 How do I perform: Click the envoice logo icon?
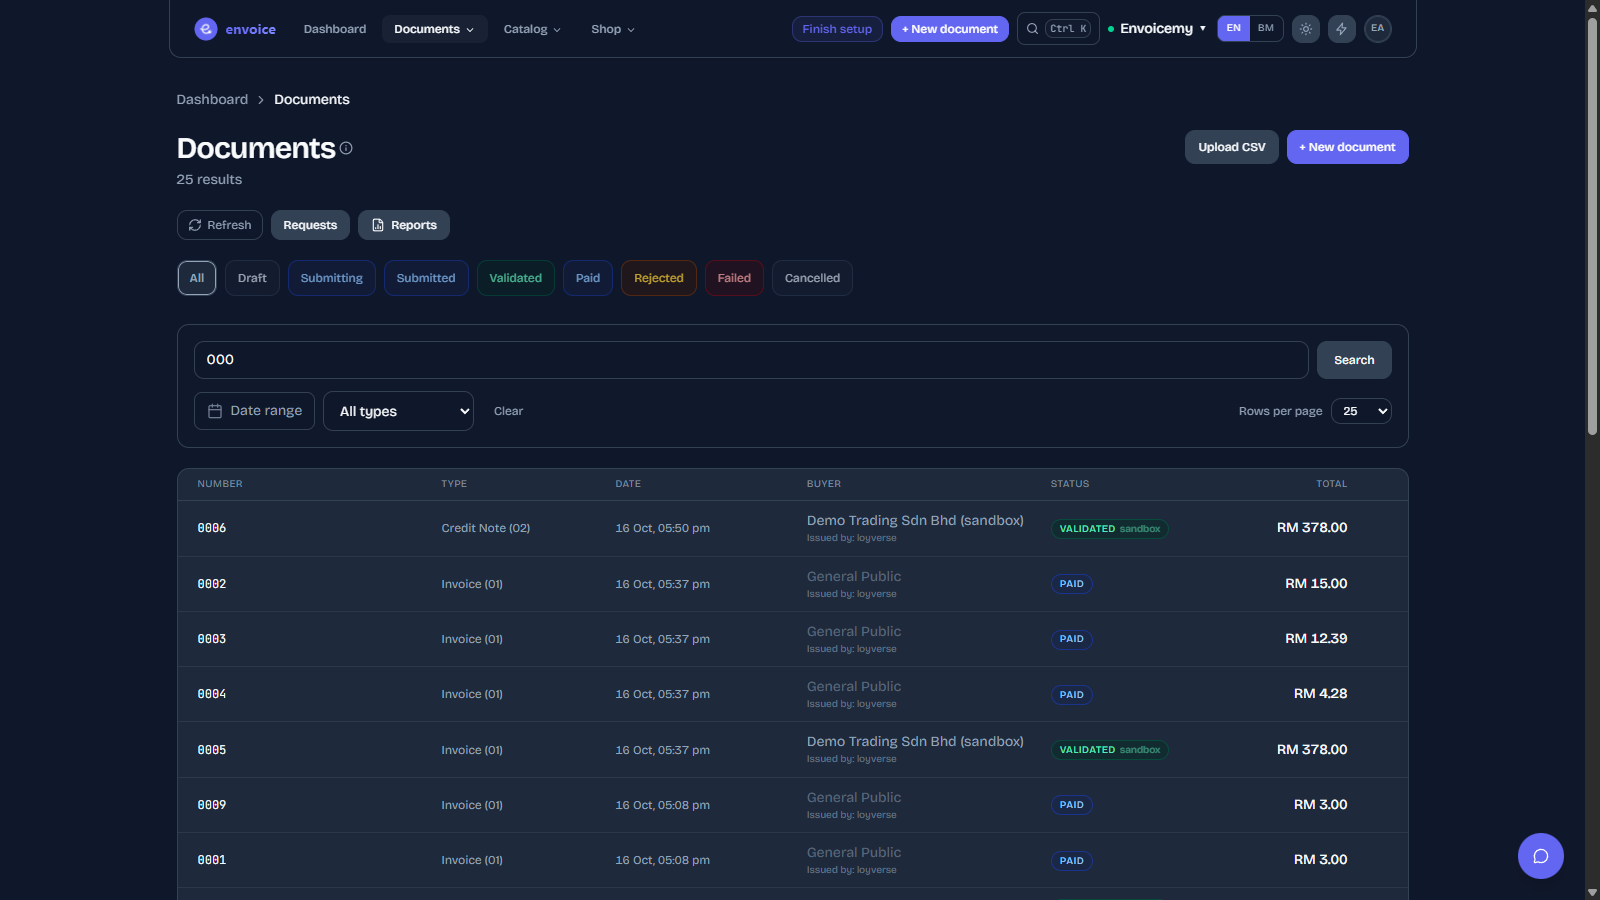tap(206, 29)
